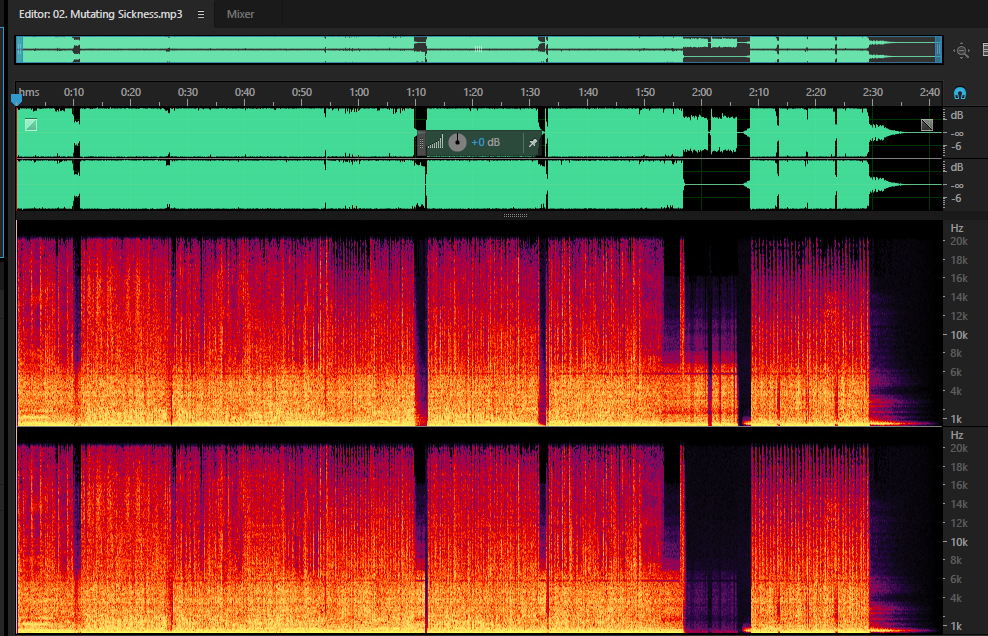Click the 10k label on upper frequency scale
Image resolution: width=988 pixels, height=636 pixels.
point(959,335)
